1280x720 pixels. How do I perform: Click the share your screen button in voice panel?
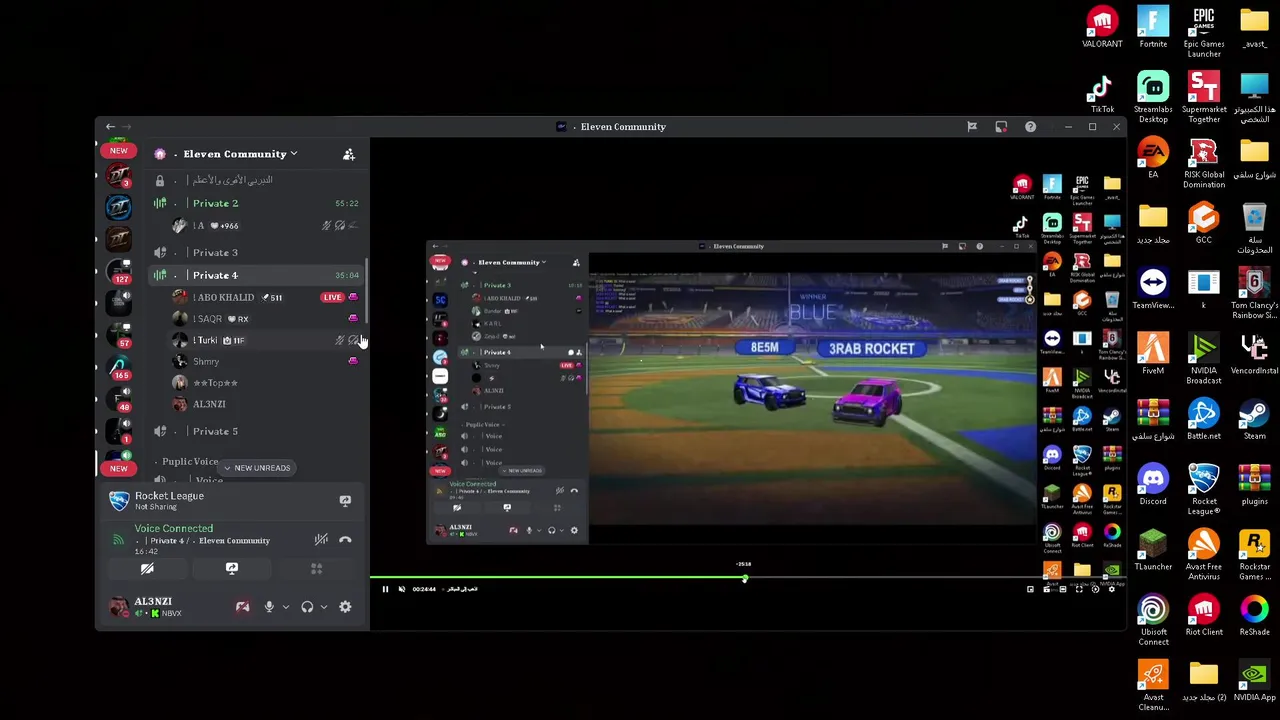232,569
